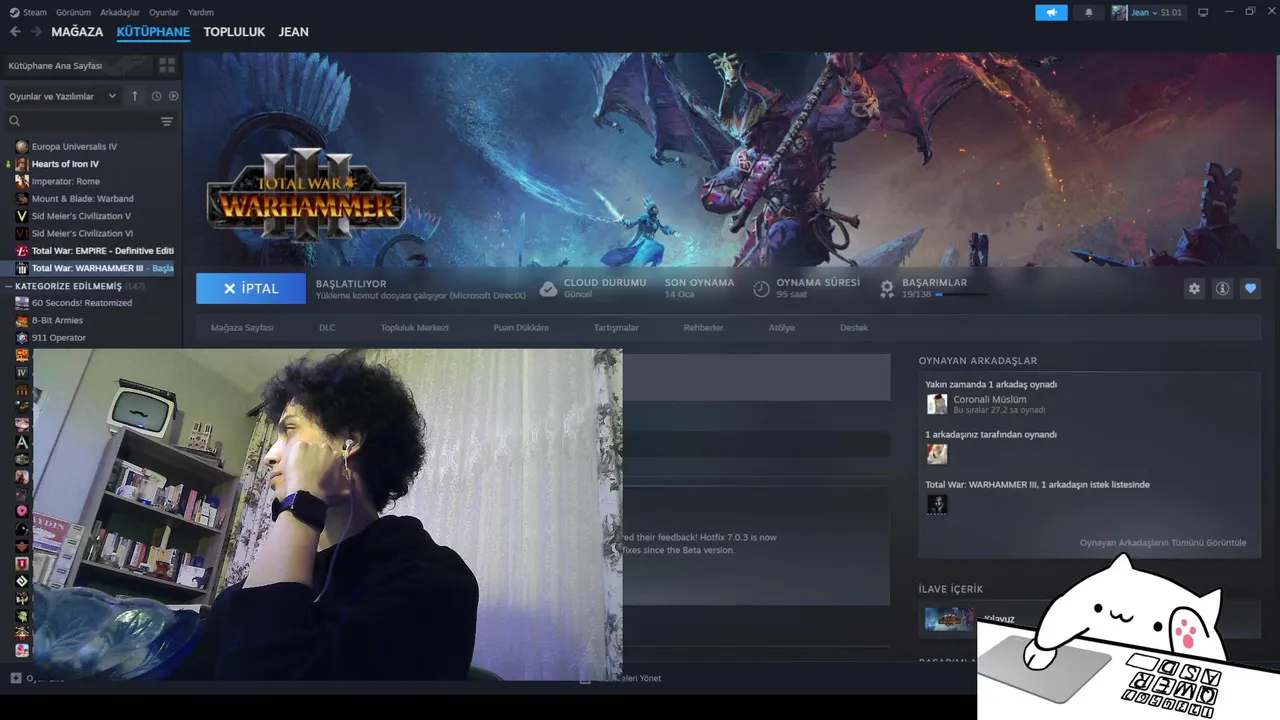
Task: Collapse the KATEGORİZE EDİLMEMİŞ category
Action: 9,286
